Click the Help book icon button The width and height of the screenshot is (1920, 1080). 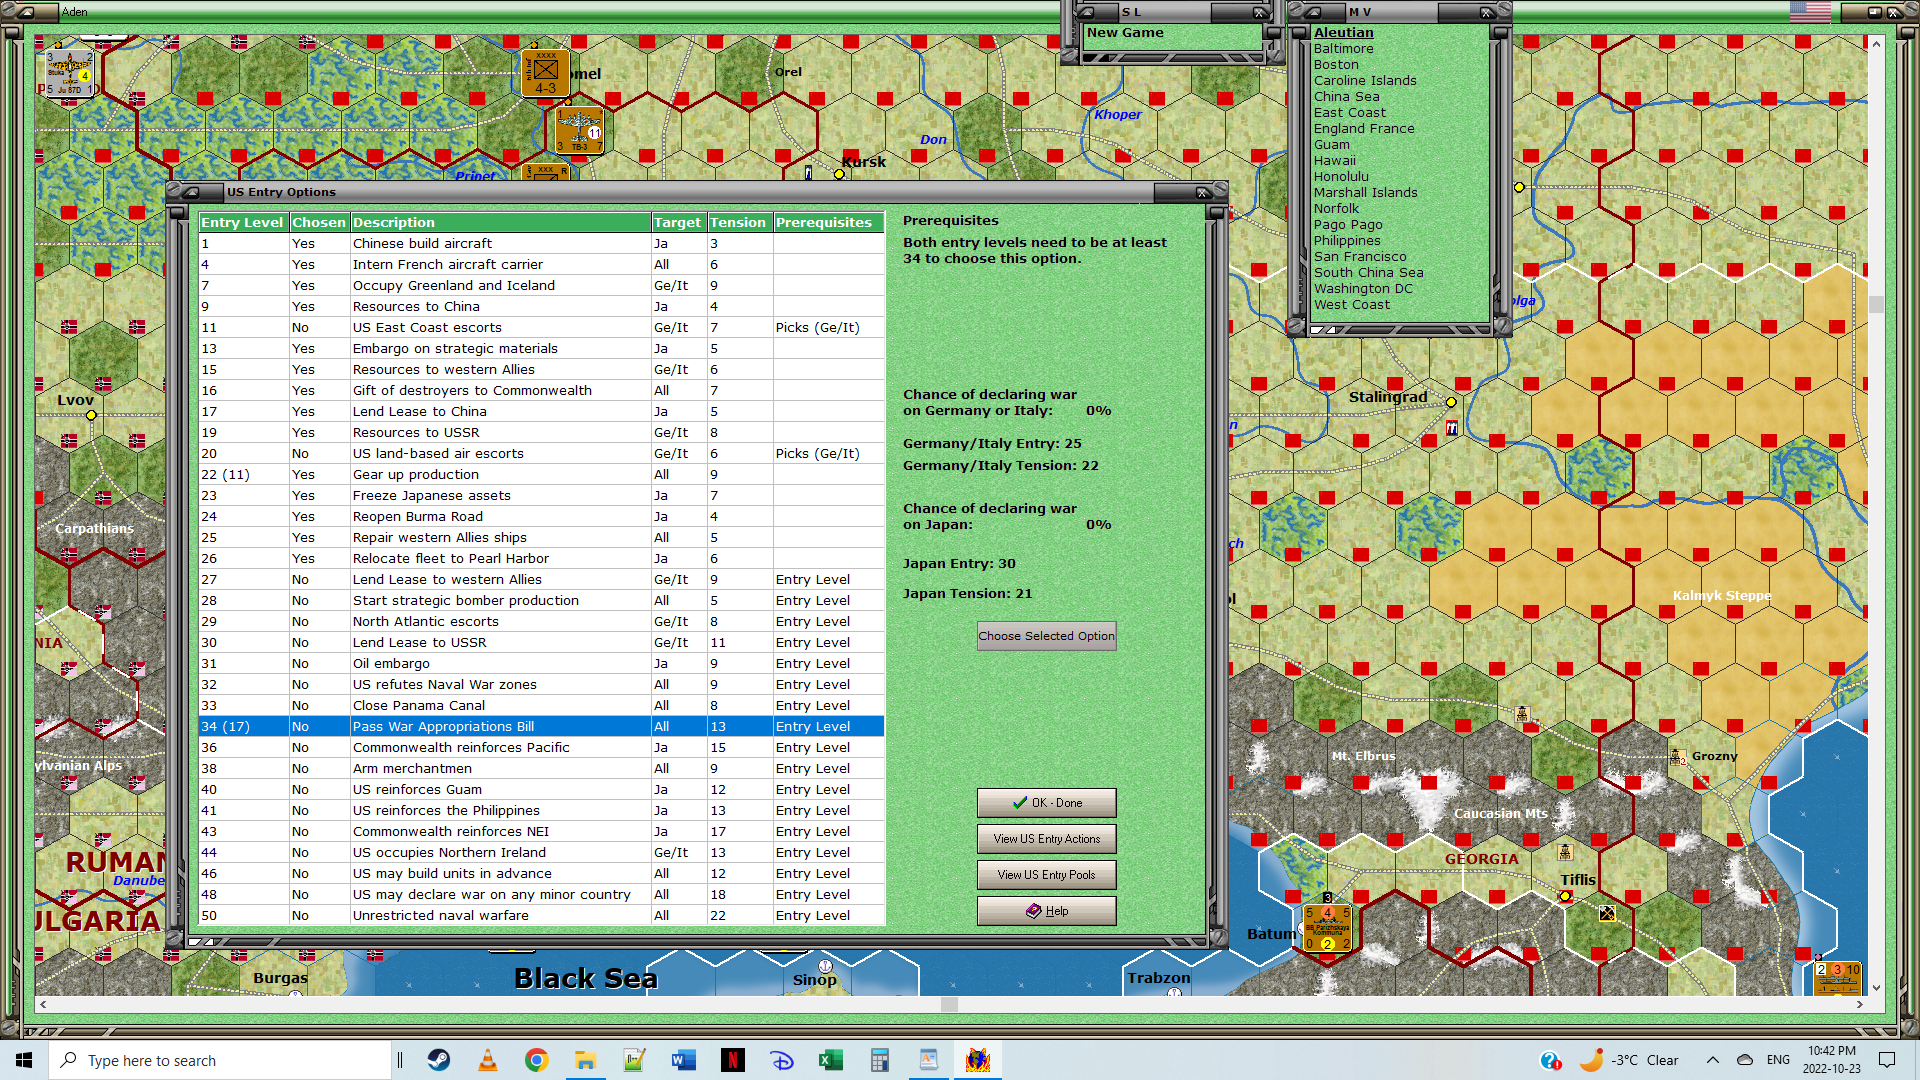click(1046, 911)
